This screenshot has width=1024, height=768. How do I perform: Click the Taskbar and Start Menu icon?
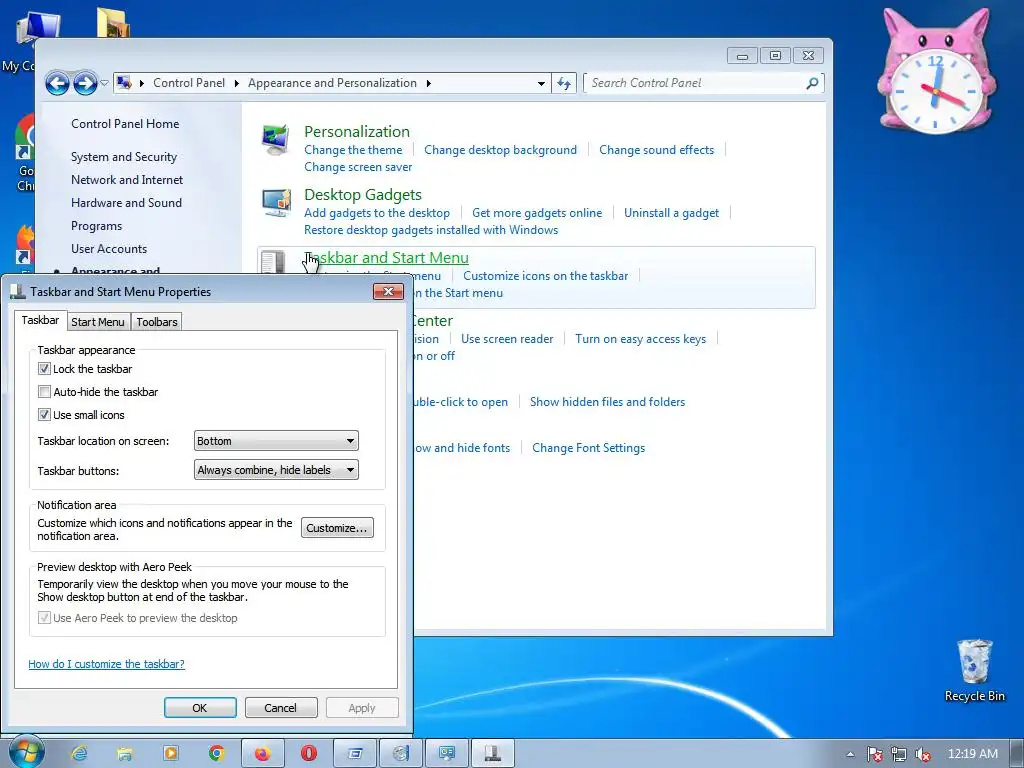pyautogui.click(x=272, y=263)
